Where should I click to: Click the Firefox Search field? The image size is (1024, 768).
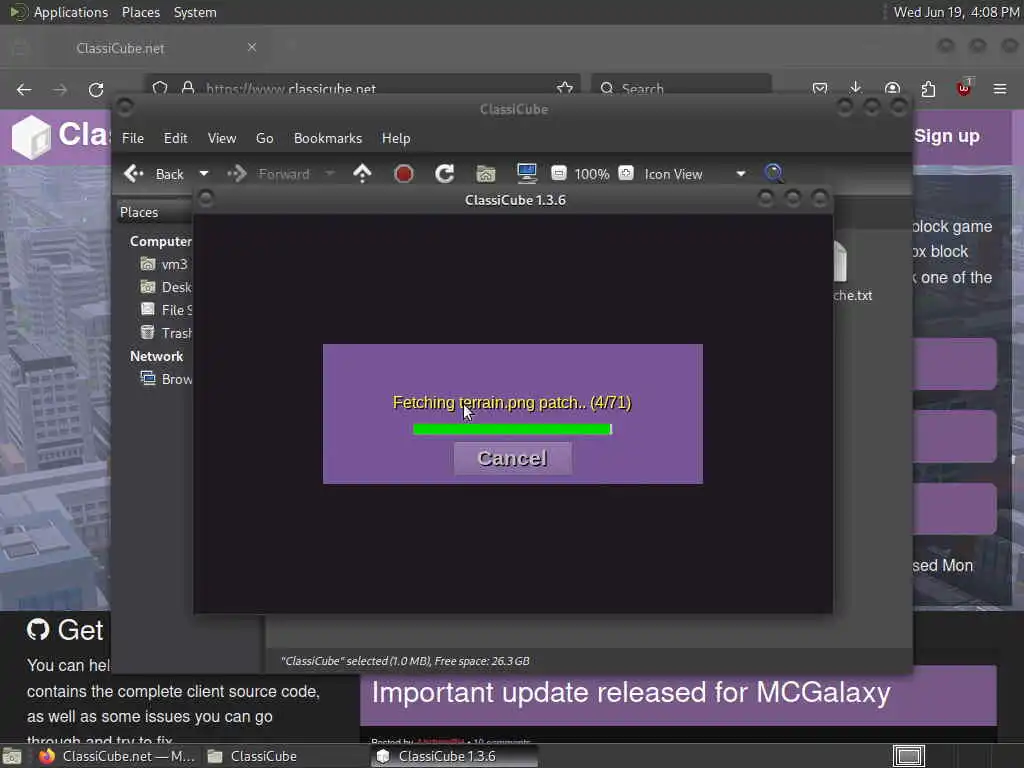(681, 88)
